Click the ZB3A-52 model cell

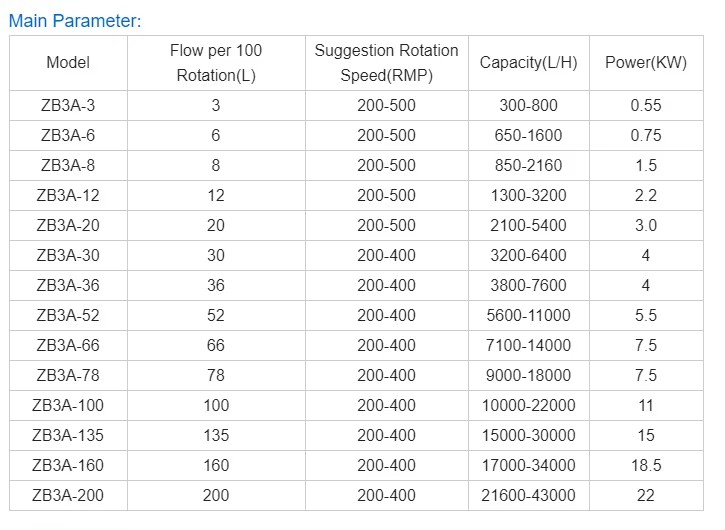68,315
